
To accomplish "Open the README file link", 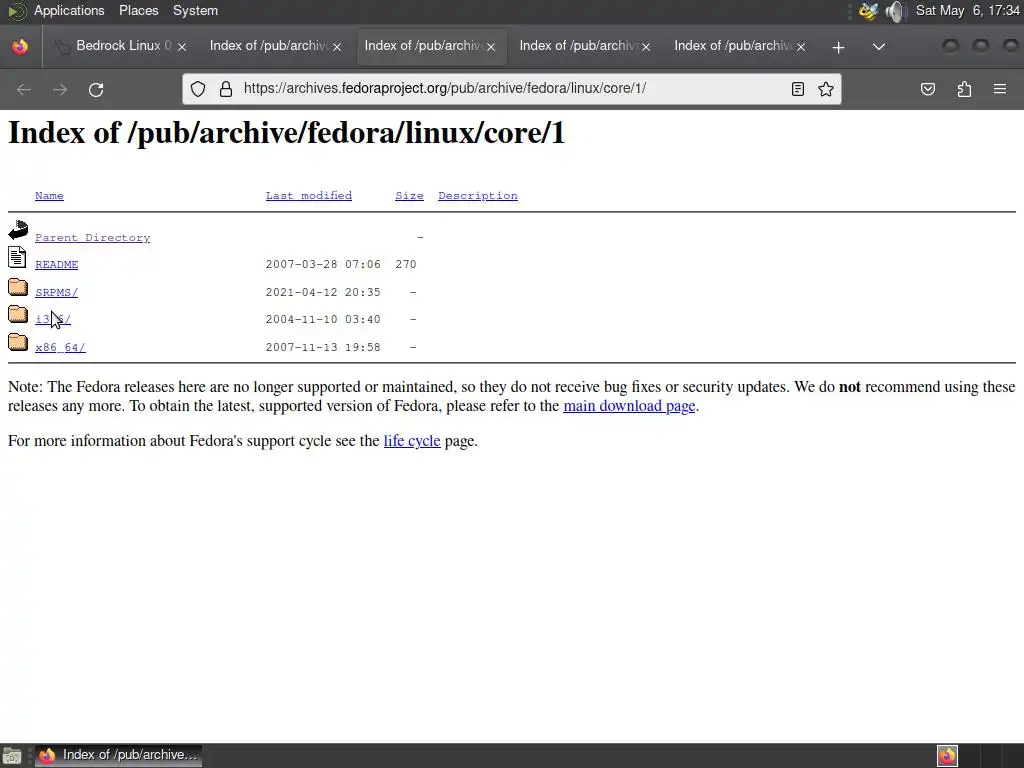I will (57, 264).
